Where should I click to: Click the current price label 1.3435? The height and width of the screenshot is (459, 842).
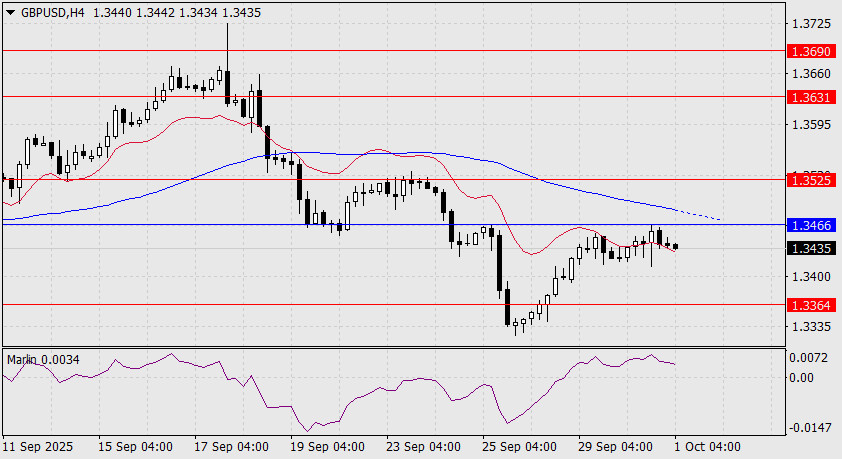pos(811,249)
